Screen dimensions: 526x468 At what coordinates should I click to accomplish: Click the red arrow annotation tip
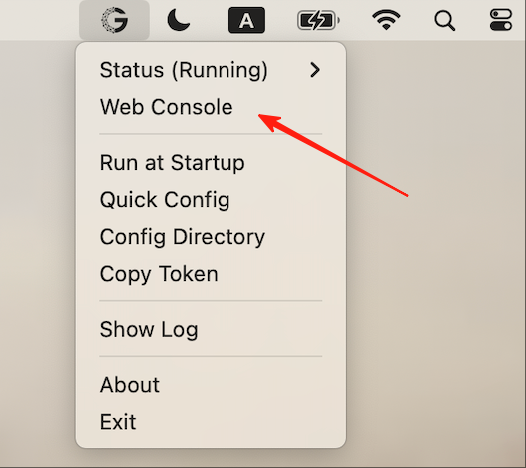[261, 116]
